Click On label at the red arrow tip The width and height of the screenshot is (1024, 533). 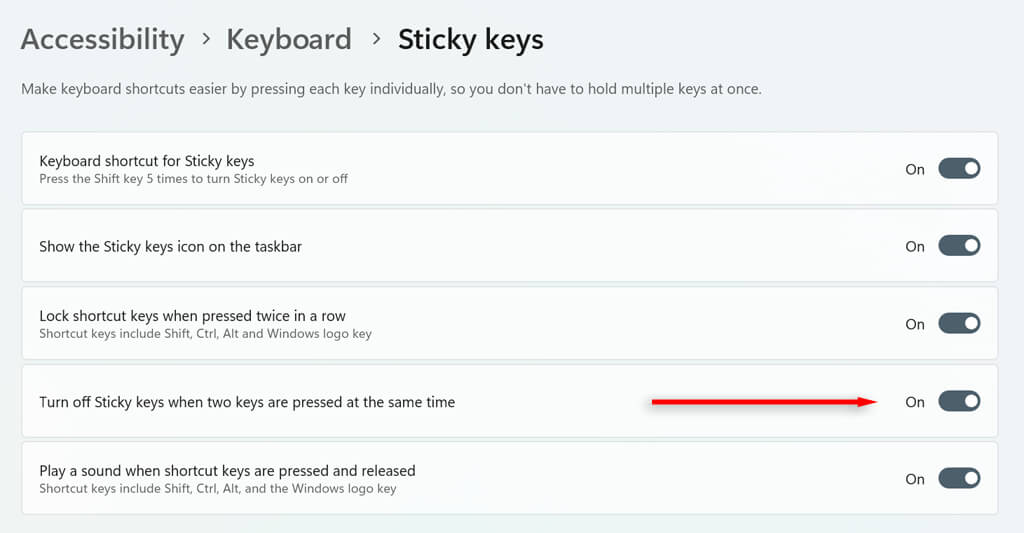point(915,402)
